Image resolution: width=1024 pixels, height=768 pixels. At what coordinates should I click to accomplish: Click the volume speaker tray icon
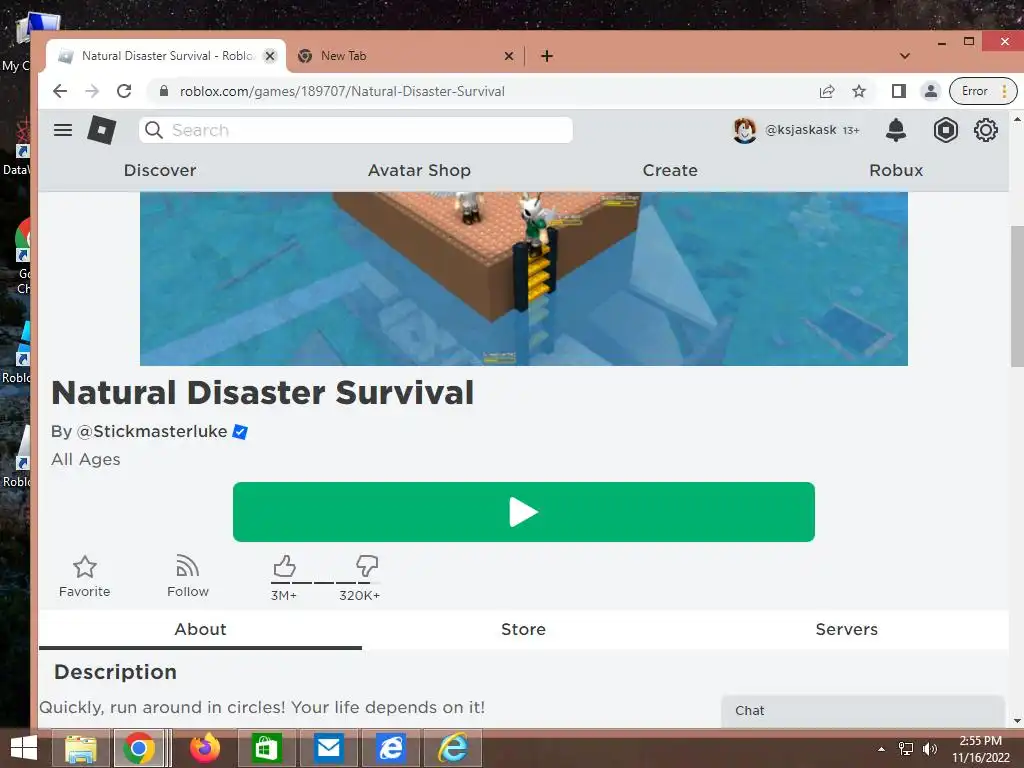click(x=929, y=749)
